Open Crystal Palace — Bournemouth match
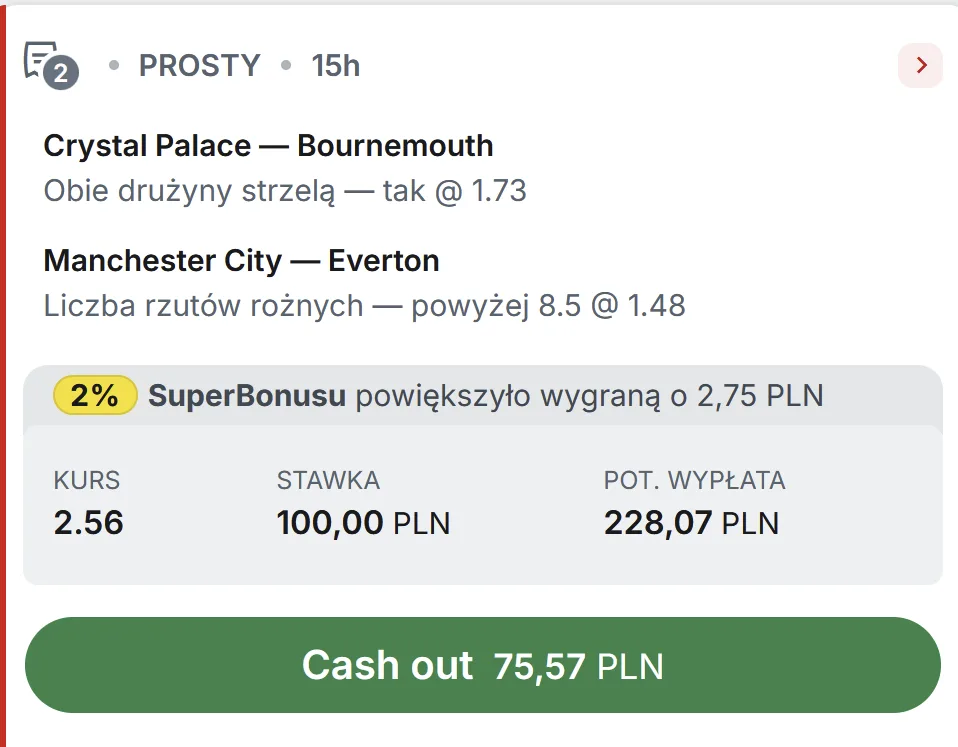Viewport: 958px width, 747px height. pos(268,146)
